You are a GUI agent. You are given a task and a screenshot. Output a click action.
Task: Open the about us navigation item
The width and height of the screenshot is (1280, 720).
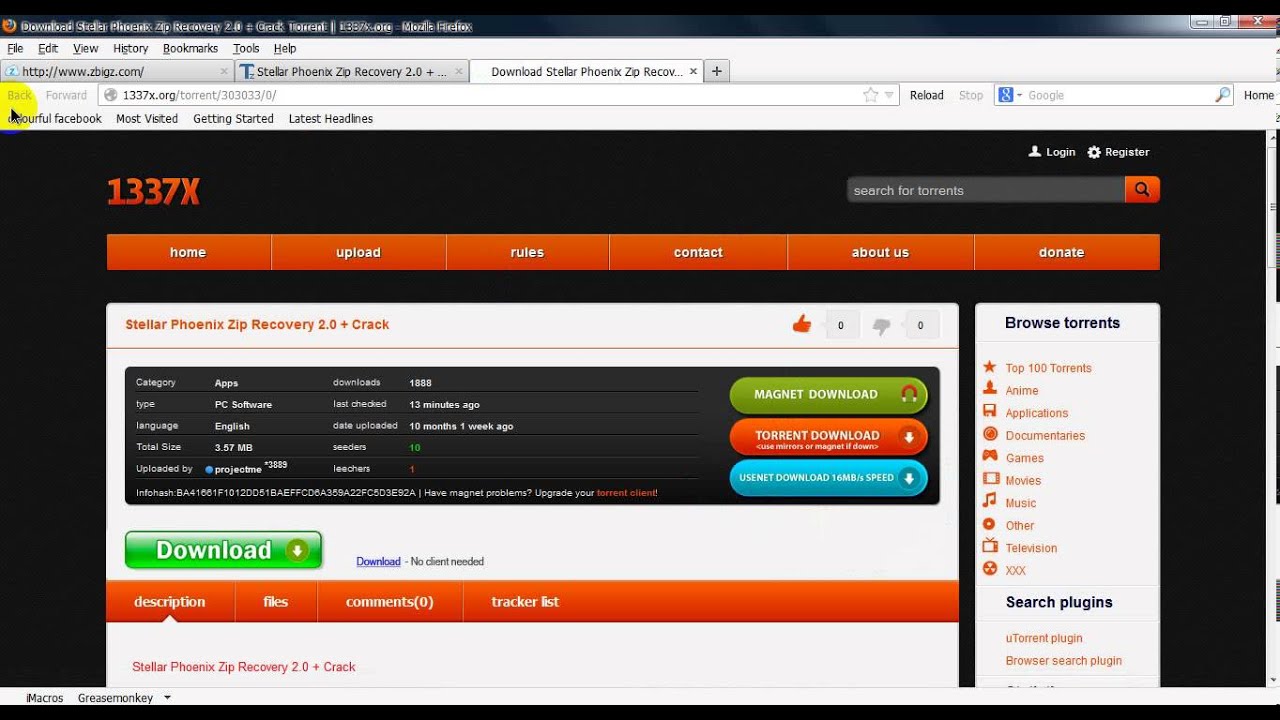[880, 252]
